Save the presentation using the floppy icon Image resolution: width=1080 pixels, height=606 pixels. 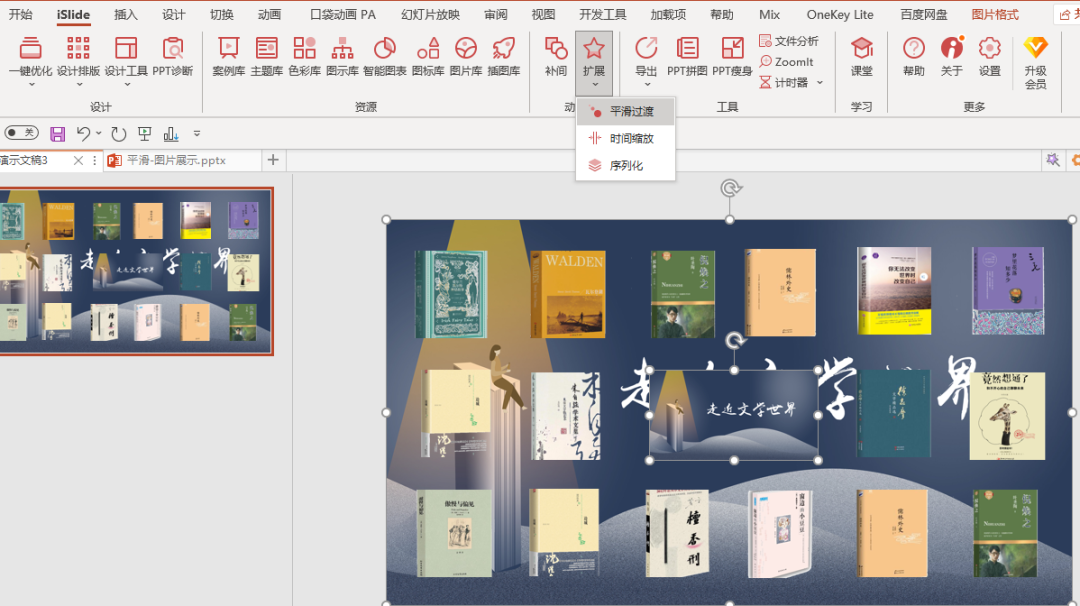[x=58, y=134]
